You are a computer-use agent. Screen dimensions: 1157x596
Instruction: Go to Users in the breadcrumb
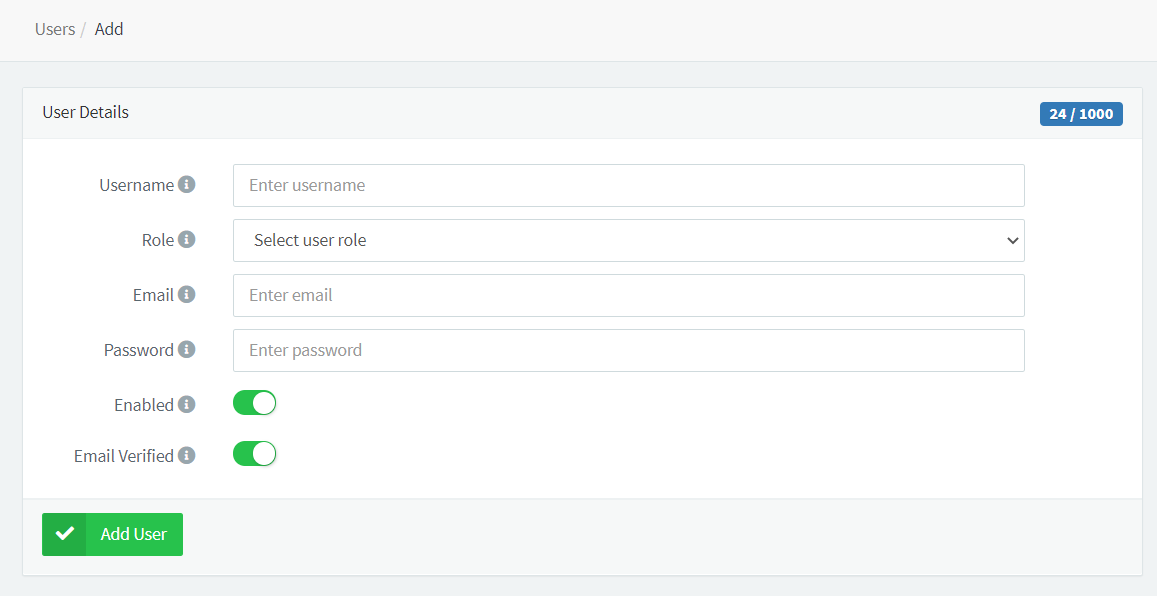coord(55,29)
